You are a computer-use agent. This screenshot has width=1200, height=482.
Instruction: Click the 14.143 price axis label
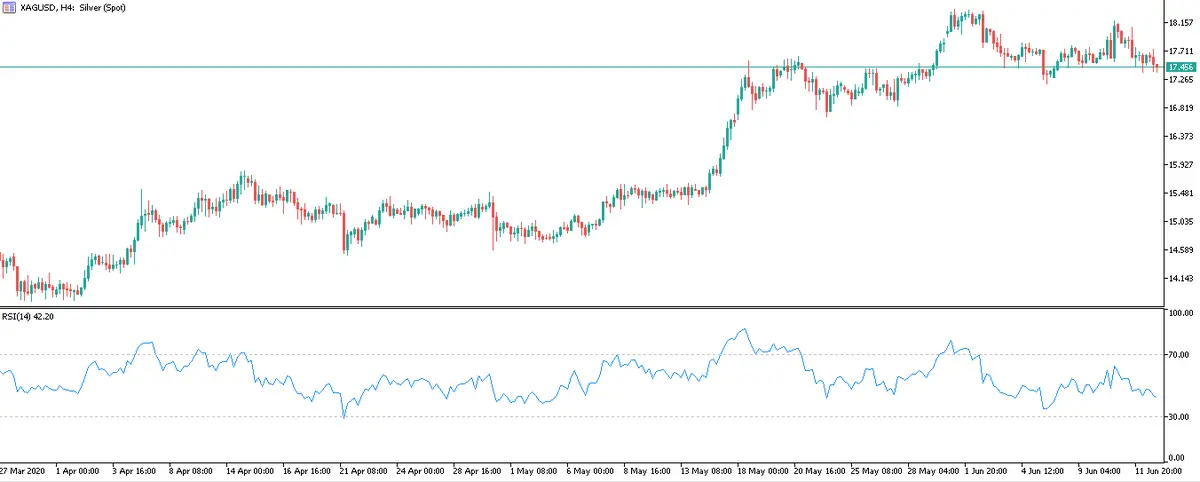(1181, 278)
